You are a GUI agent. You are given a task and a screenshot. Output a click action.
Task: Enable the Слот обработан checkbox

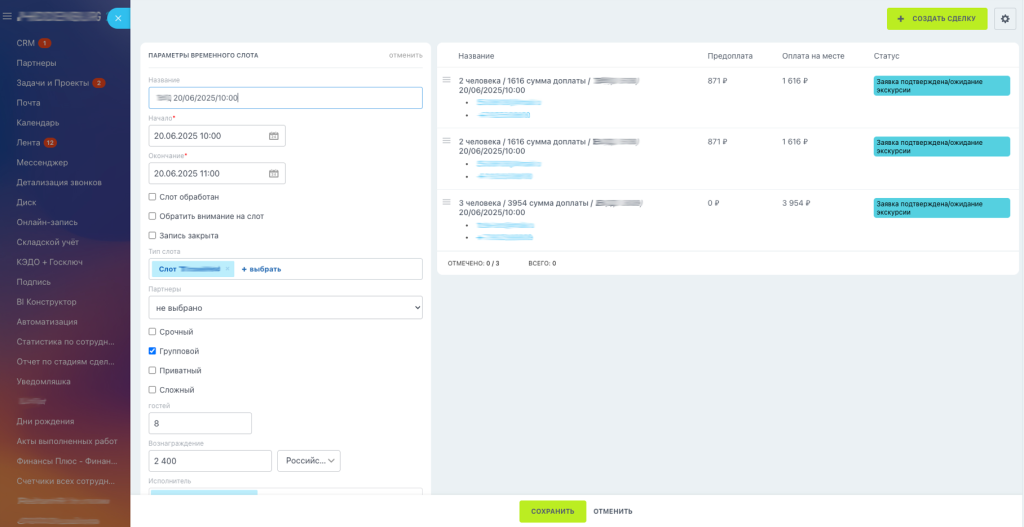point(152,197)
